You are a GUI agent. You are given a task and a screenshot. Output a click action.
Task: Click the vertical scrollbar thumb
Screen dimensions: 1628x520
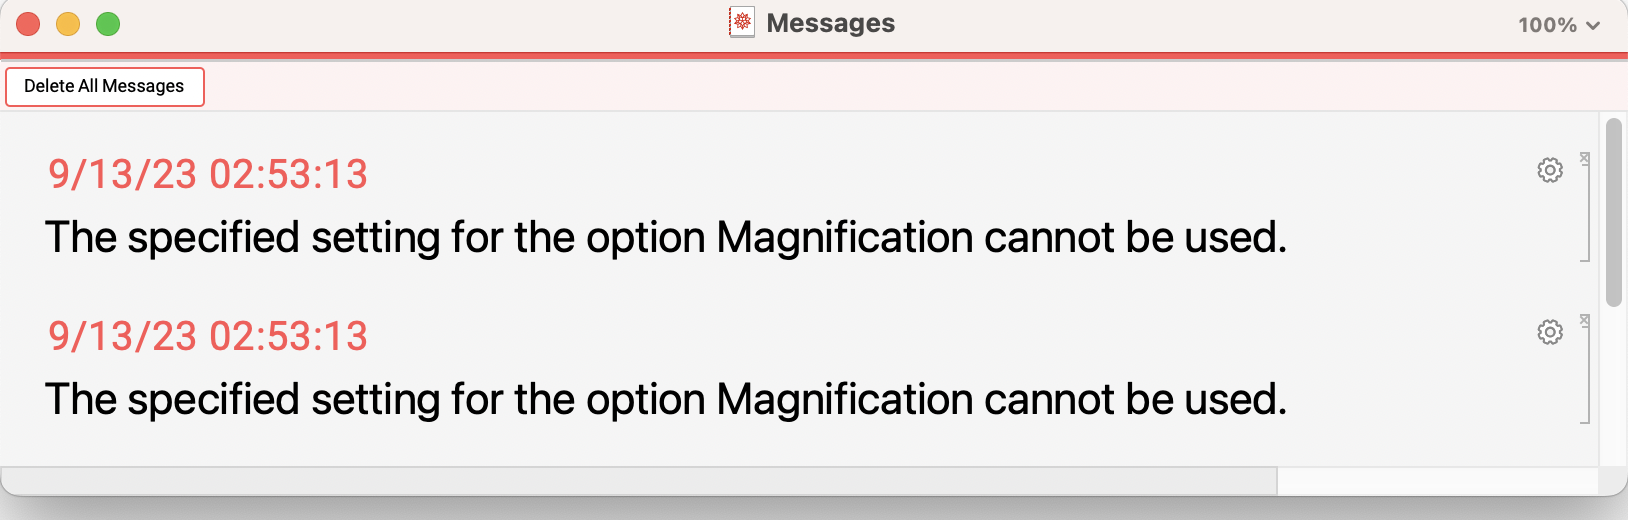(x=1613, y=212)
